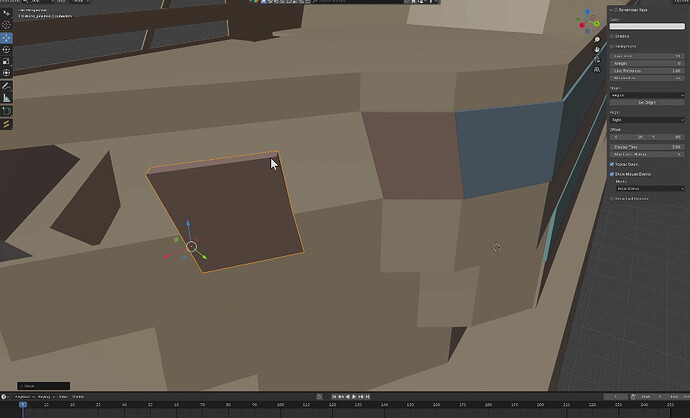Activate the Measure tool

[x=6, y=98]
